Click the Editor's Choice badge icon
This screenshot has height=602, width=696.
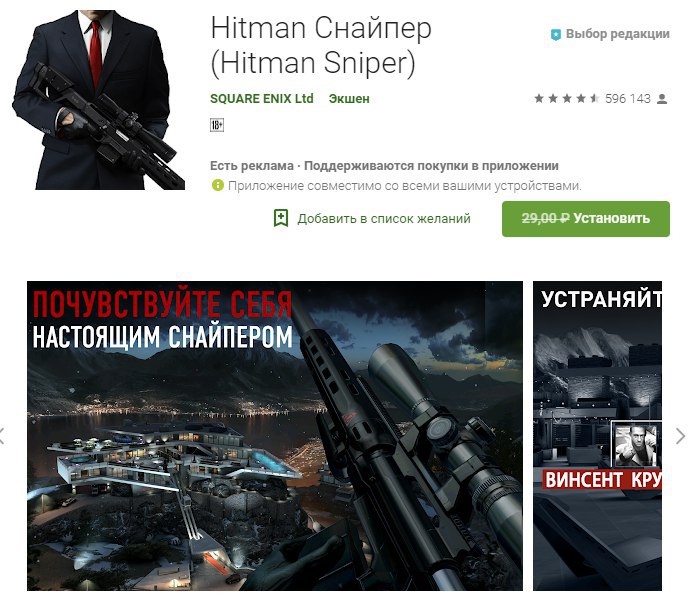555,35
